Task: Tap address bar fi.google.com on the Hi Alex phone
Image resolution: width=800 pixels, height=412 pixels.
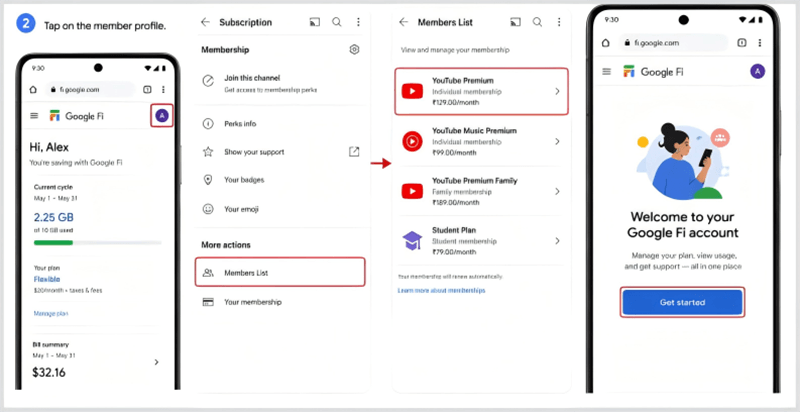Action: [90, 90]
